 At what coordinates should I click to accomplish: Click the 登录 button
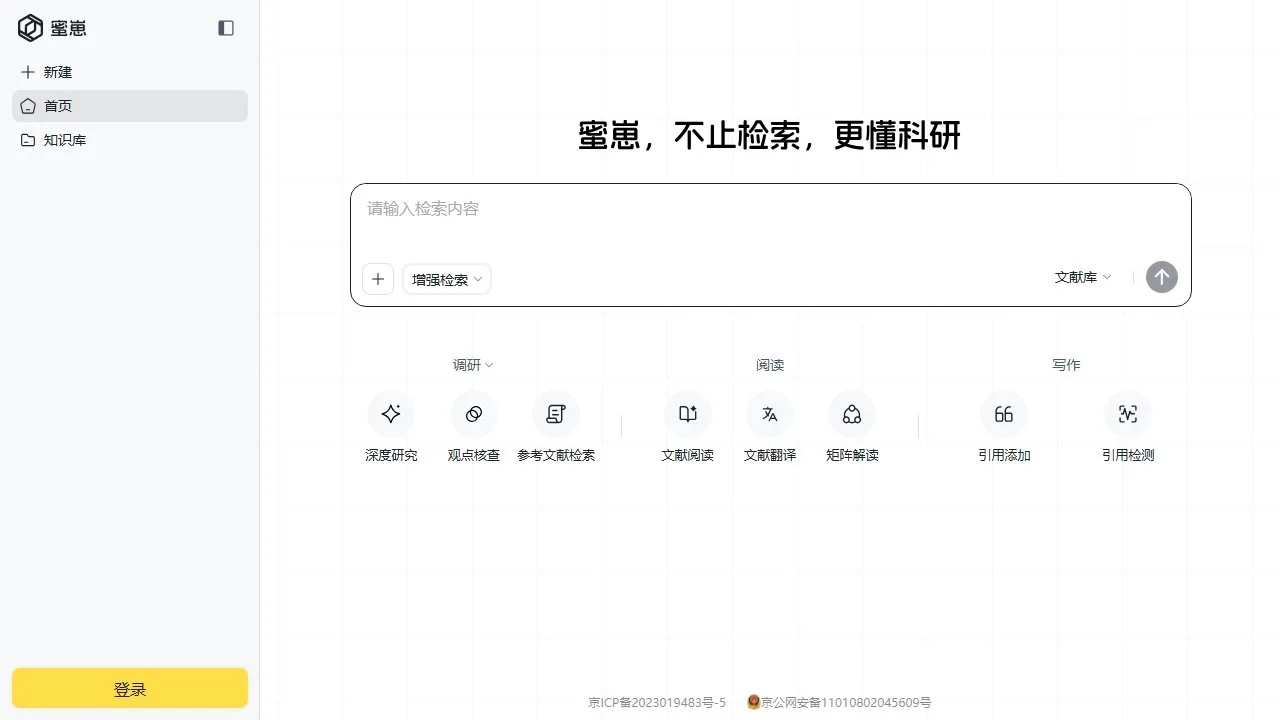(x=130, y=689)
